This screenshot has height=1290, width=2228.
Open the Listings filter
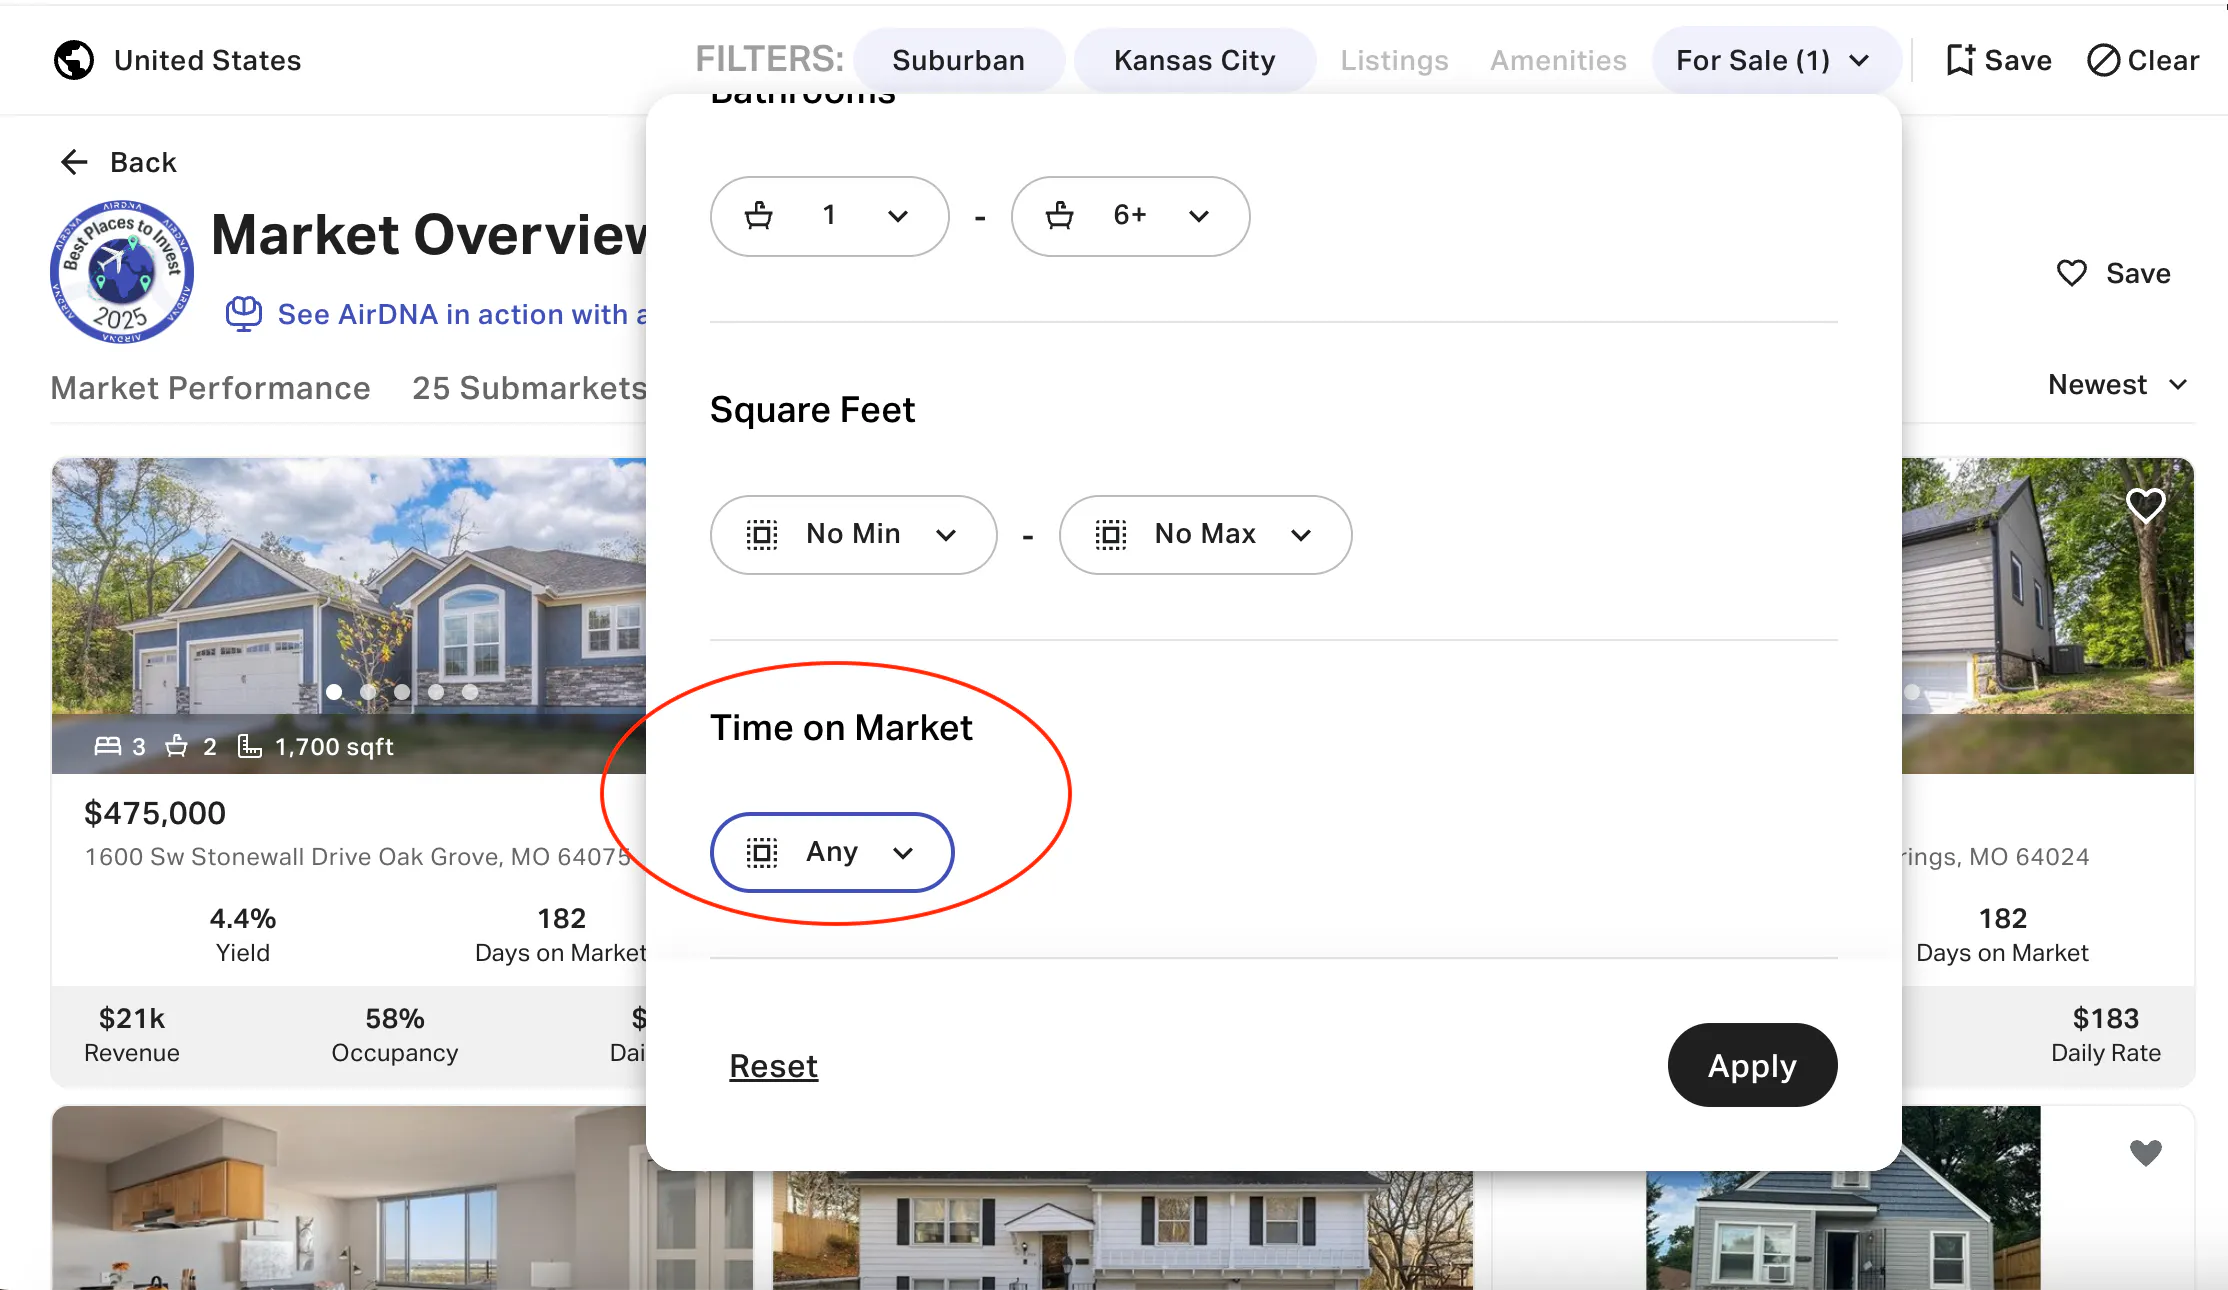click(x=1394, y=60)
